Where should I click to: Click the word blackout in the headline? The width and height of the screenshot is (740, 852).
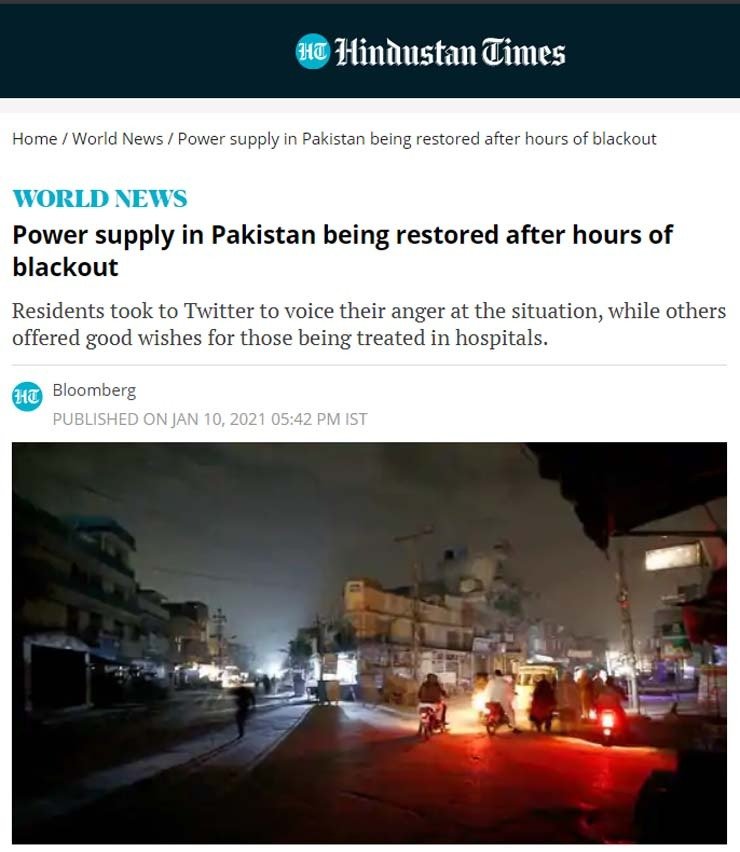(65, 267)
